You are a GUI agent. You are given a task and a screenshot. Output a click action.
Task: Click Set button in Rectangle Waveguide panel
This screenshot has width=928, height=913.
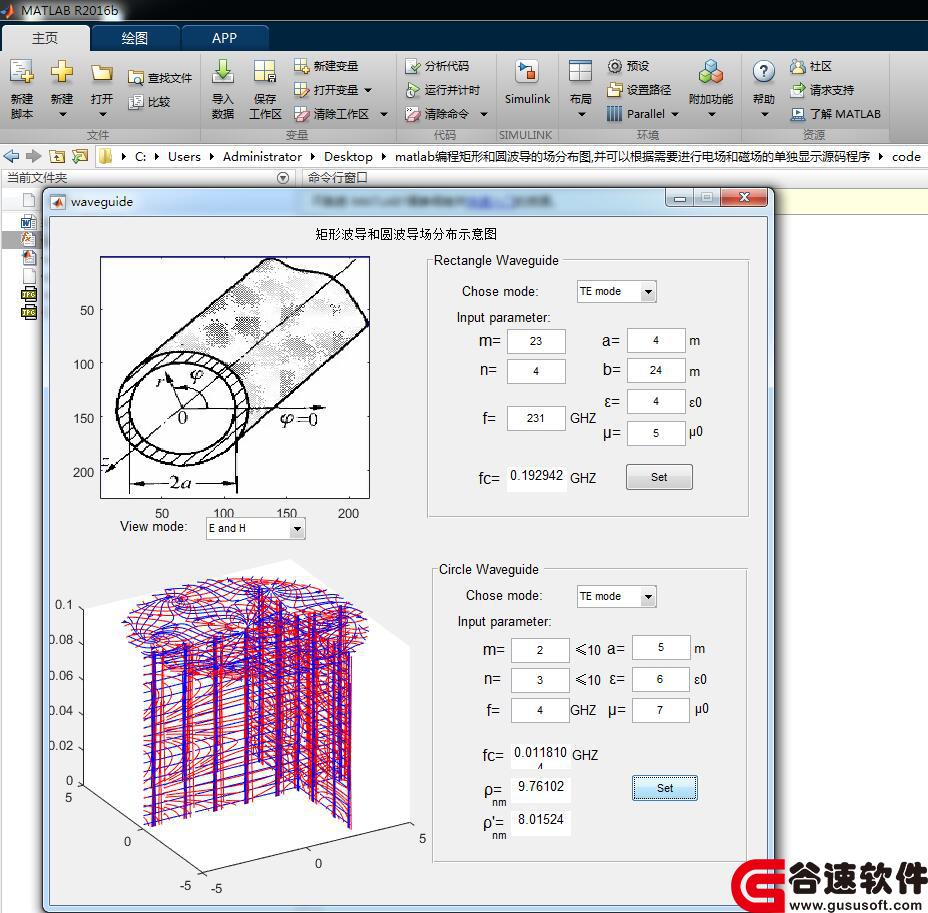(x=659, y=477)
